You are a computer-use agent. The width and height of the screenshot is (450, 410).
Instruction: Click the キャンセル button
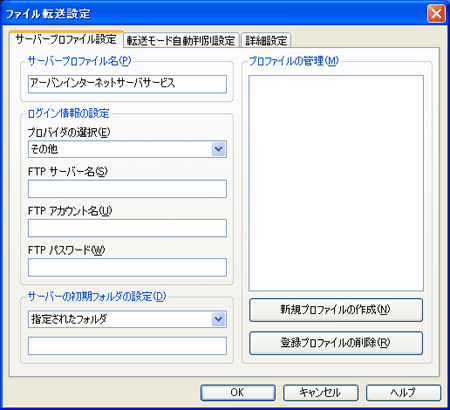pos(321,393)
